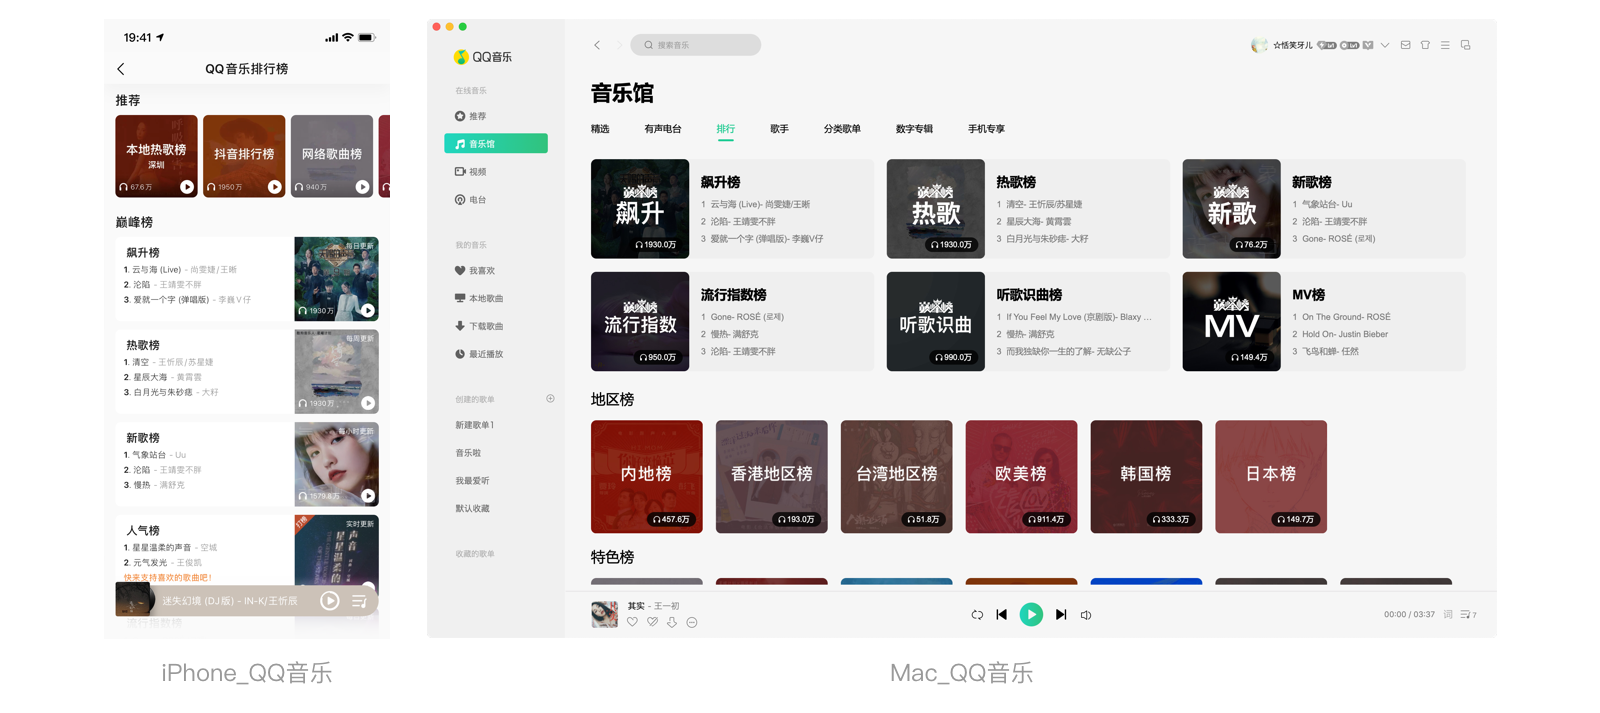Switch to mini-mode window icon
The image size is (1600, 713).
click(1465, 45)
